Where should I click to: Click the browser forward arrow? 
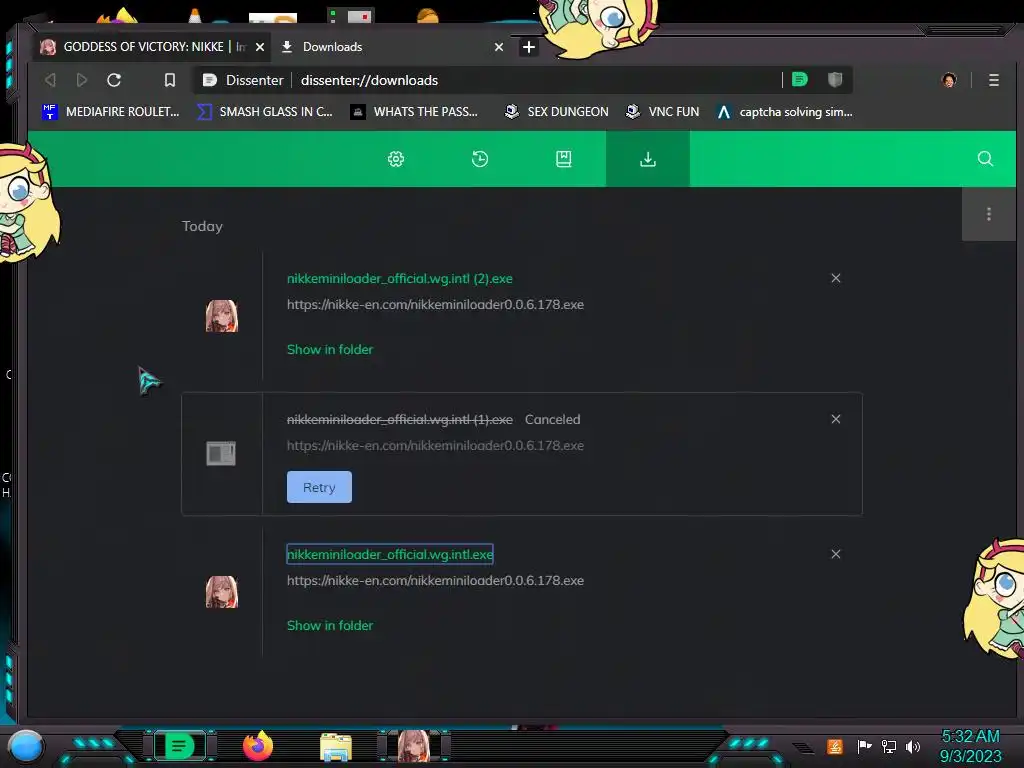(82, 80)
